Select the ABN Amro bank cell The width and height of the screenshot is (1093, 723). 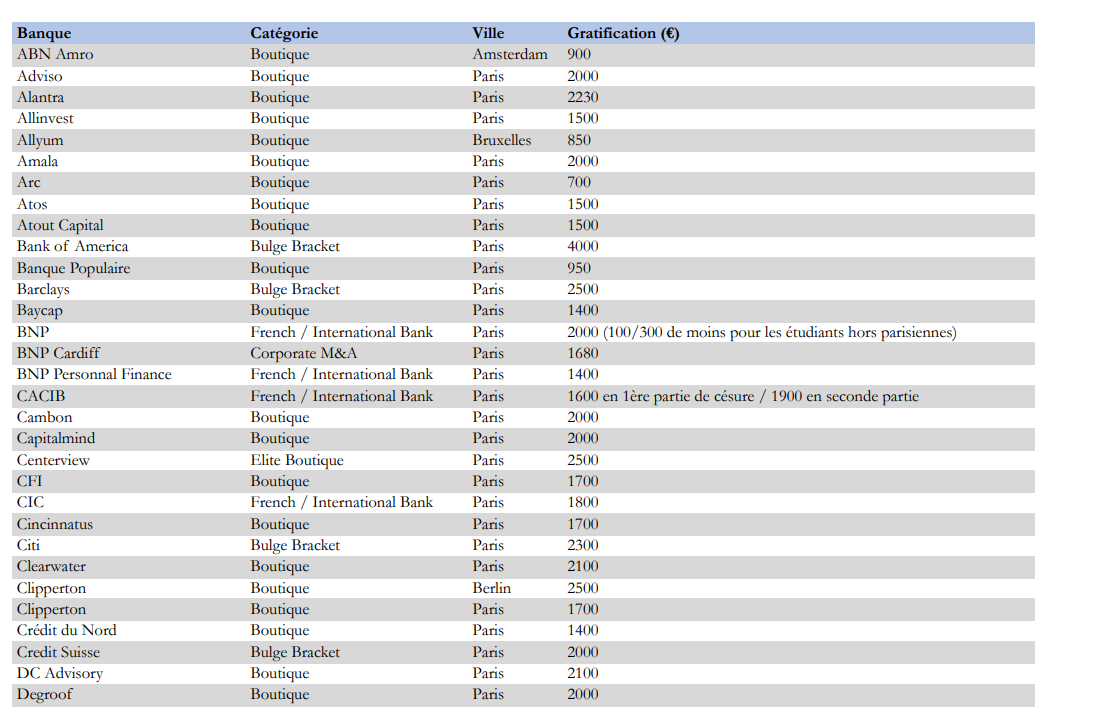[x=55, y=54]
